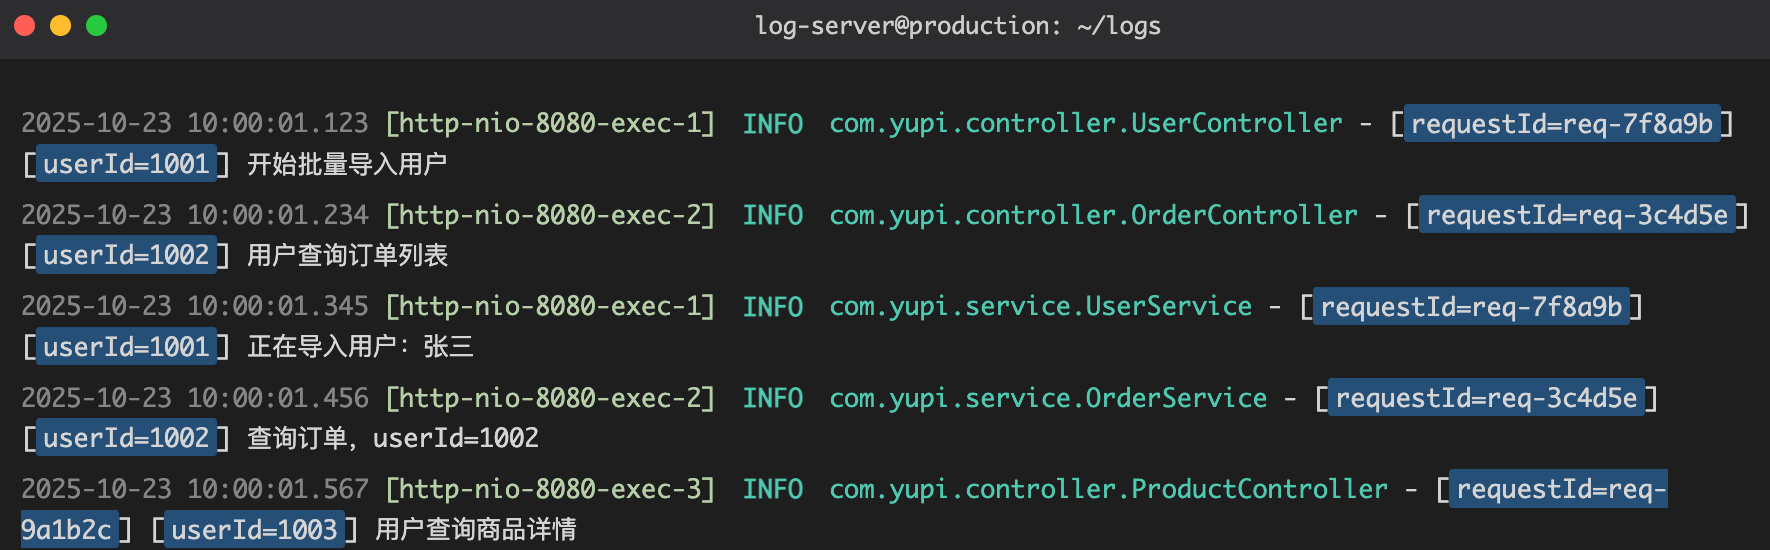1770x550 pixels.
Task: Select highlighted requestId=req-7f8a9b on UserController line
Action: [x=1561, y=124]
